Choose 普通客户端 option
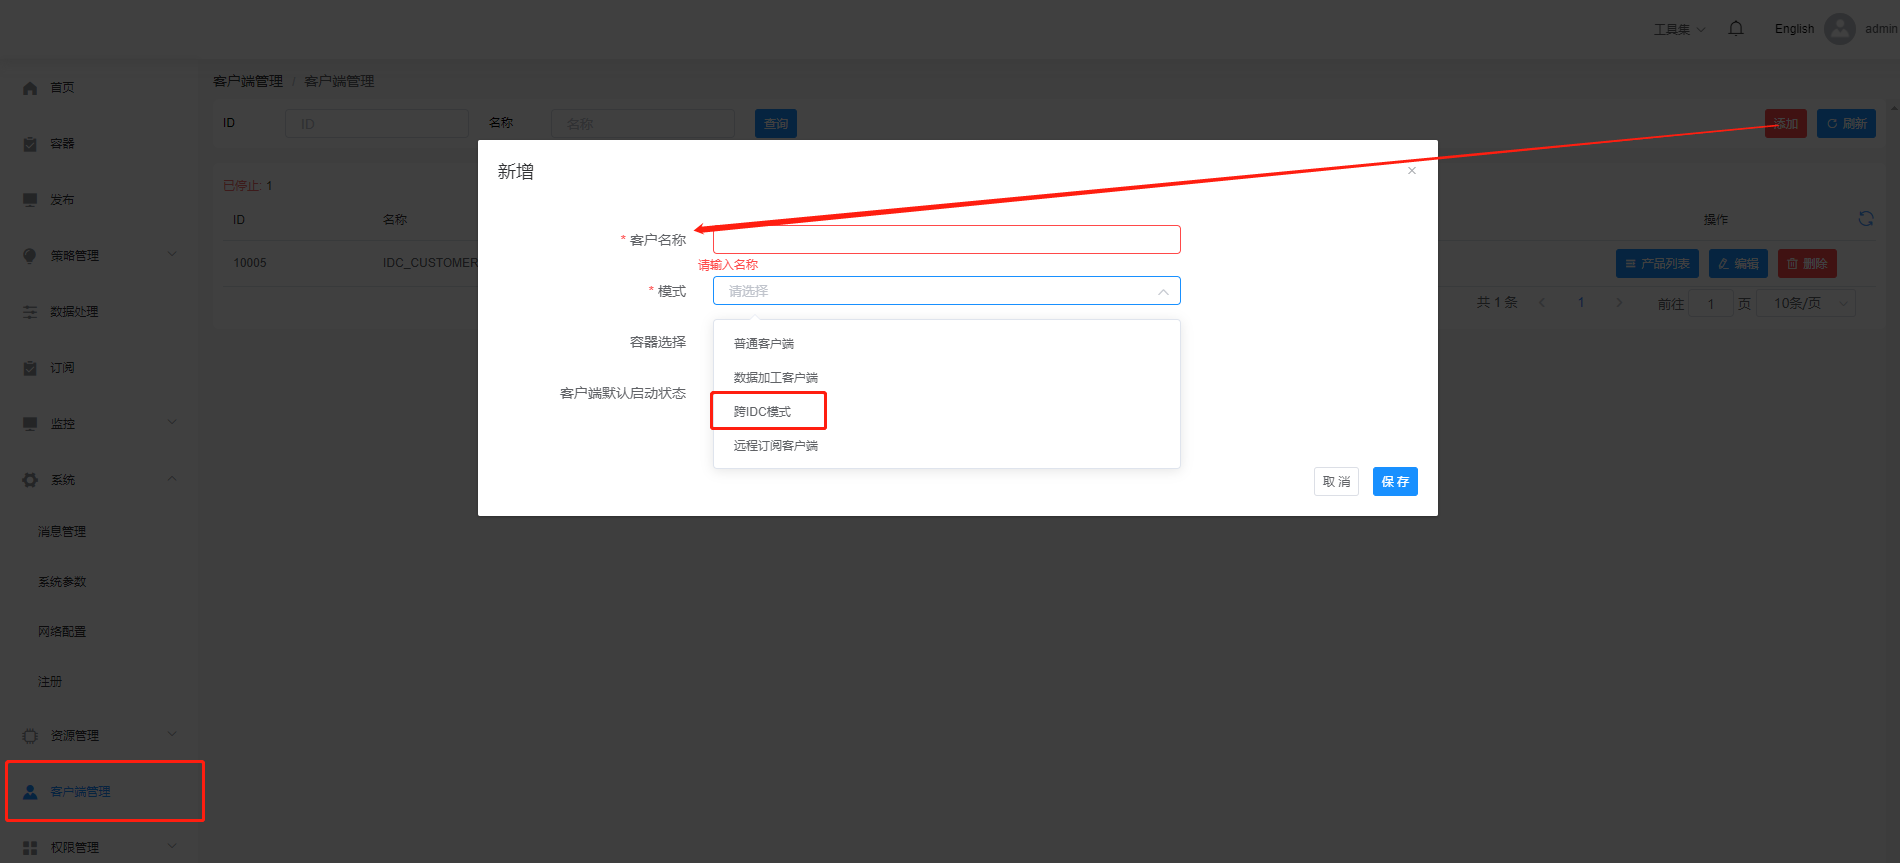This screenshot has width=1900, height=863. click(764, 344)
